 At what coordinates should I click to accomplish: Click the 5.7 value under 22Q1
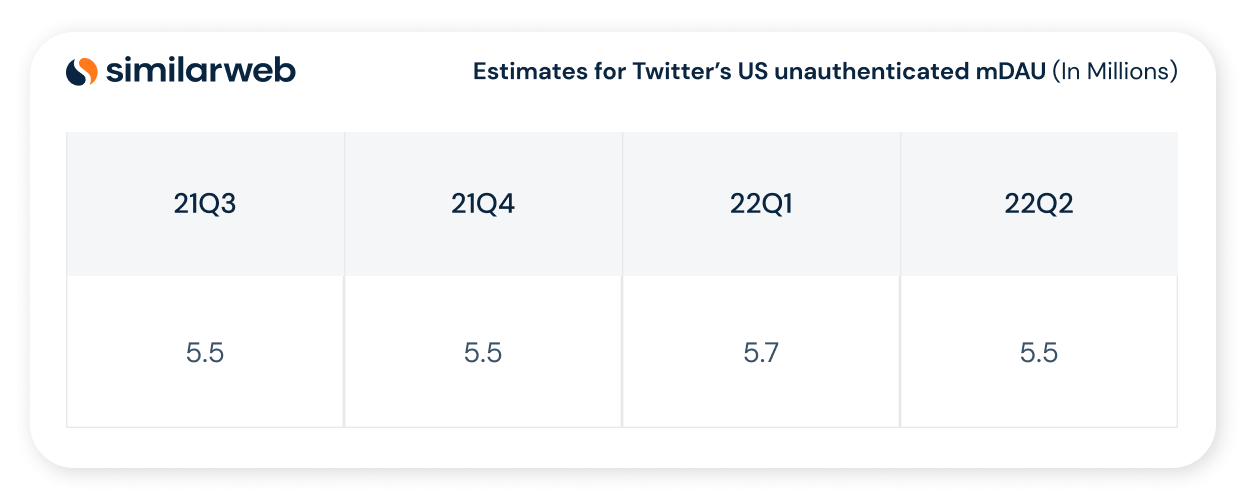[x=761, y=353]
